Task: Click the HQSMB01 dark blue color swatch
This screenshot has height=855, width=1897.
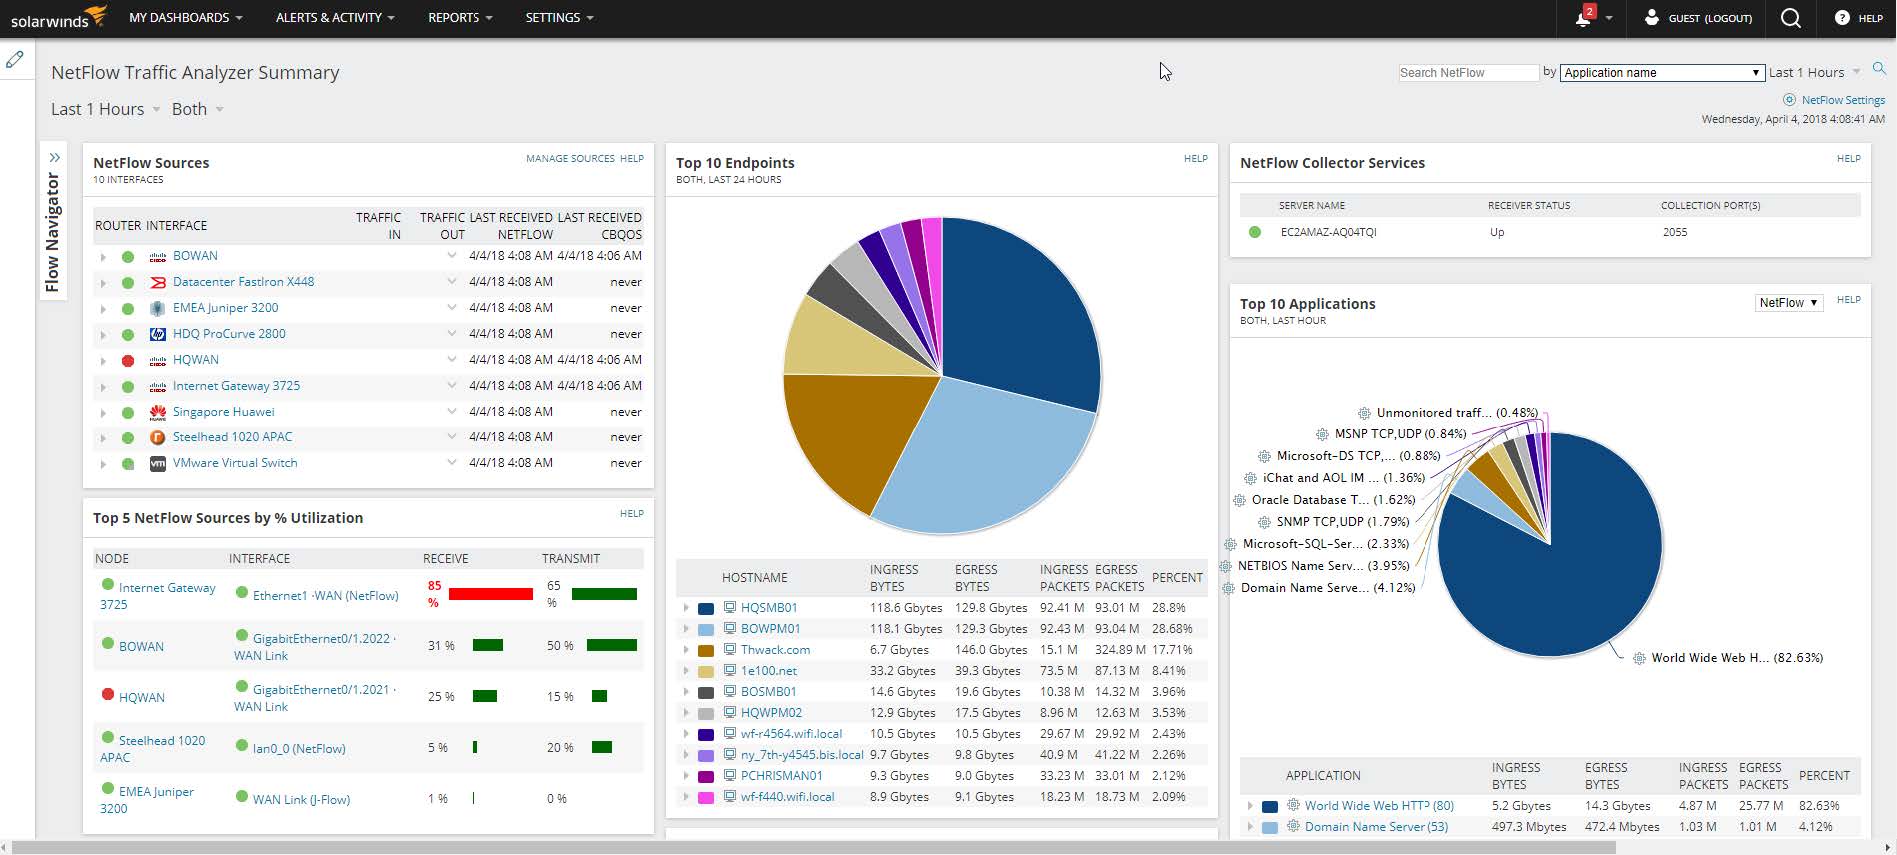Action: coord(706,608)
